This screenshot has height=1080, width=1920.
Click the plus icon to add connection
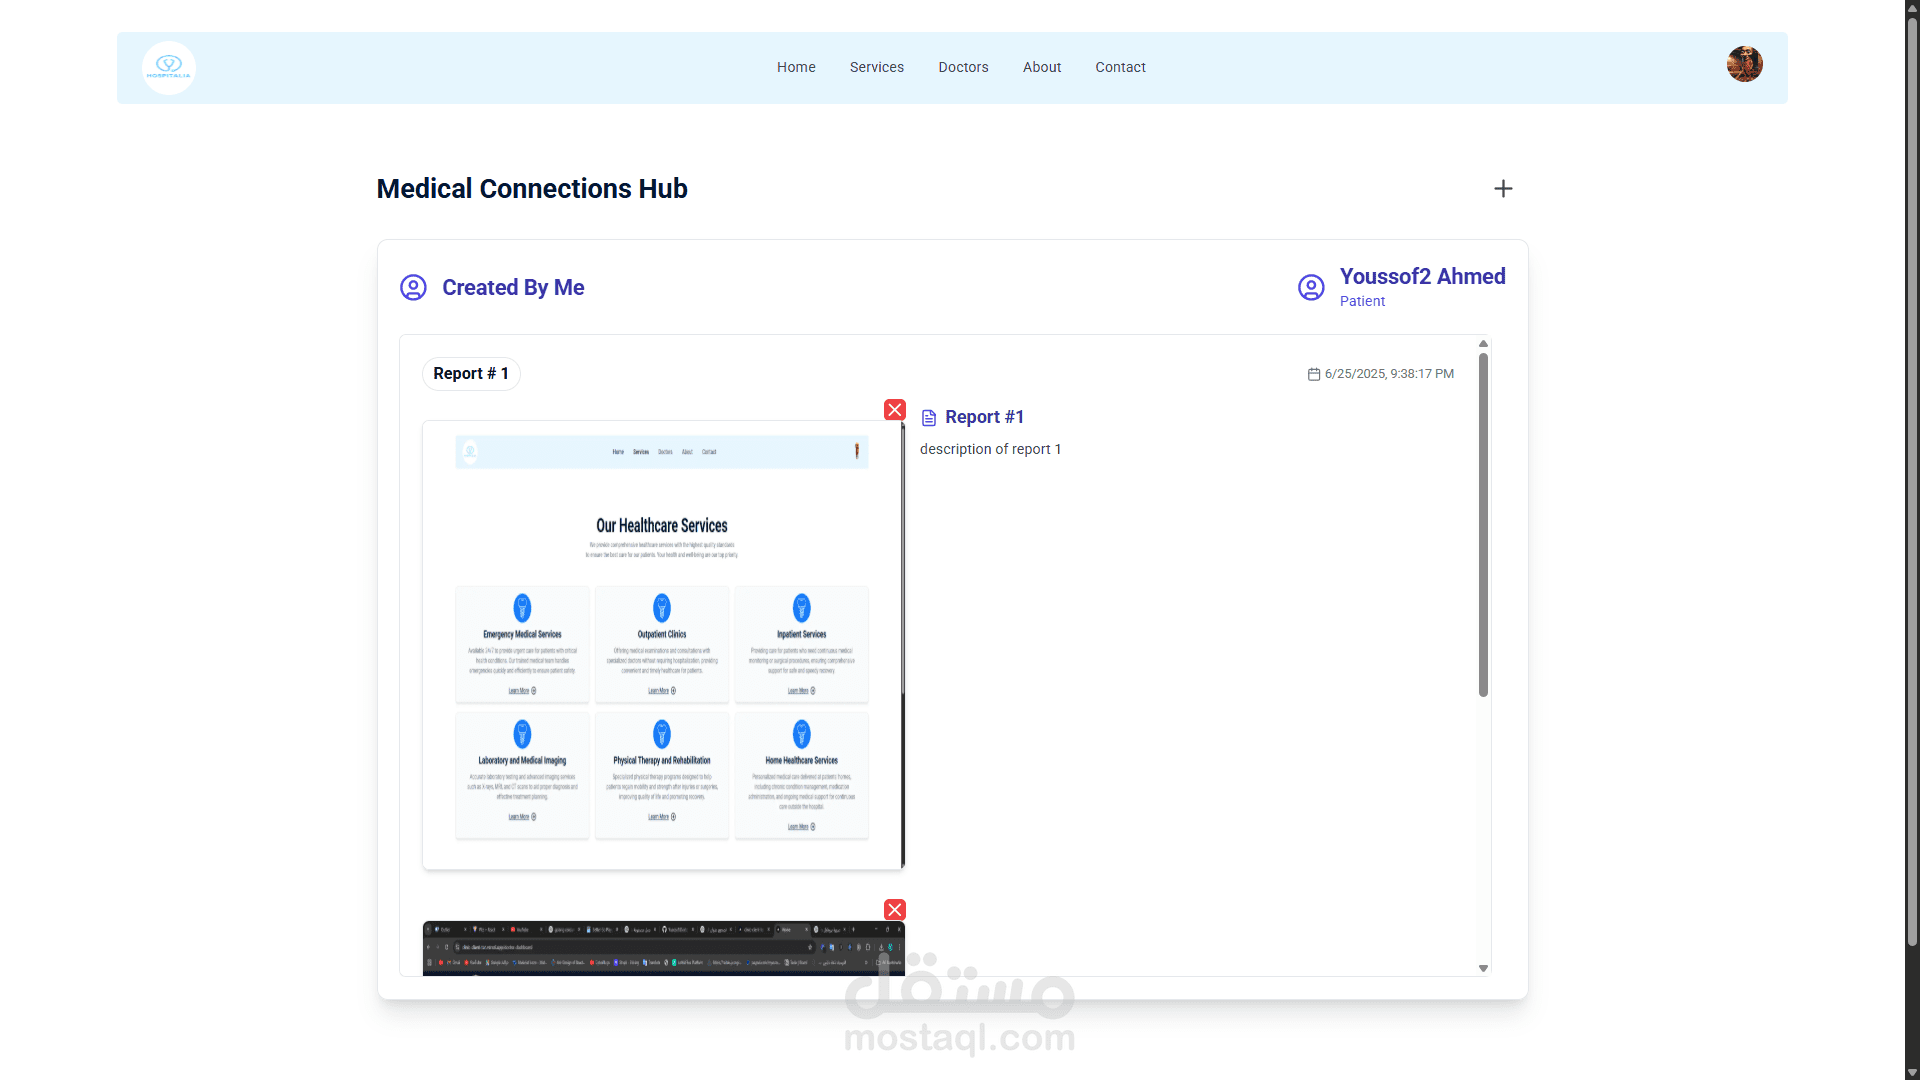(x=1503, y=189)
